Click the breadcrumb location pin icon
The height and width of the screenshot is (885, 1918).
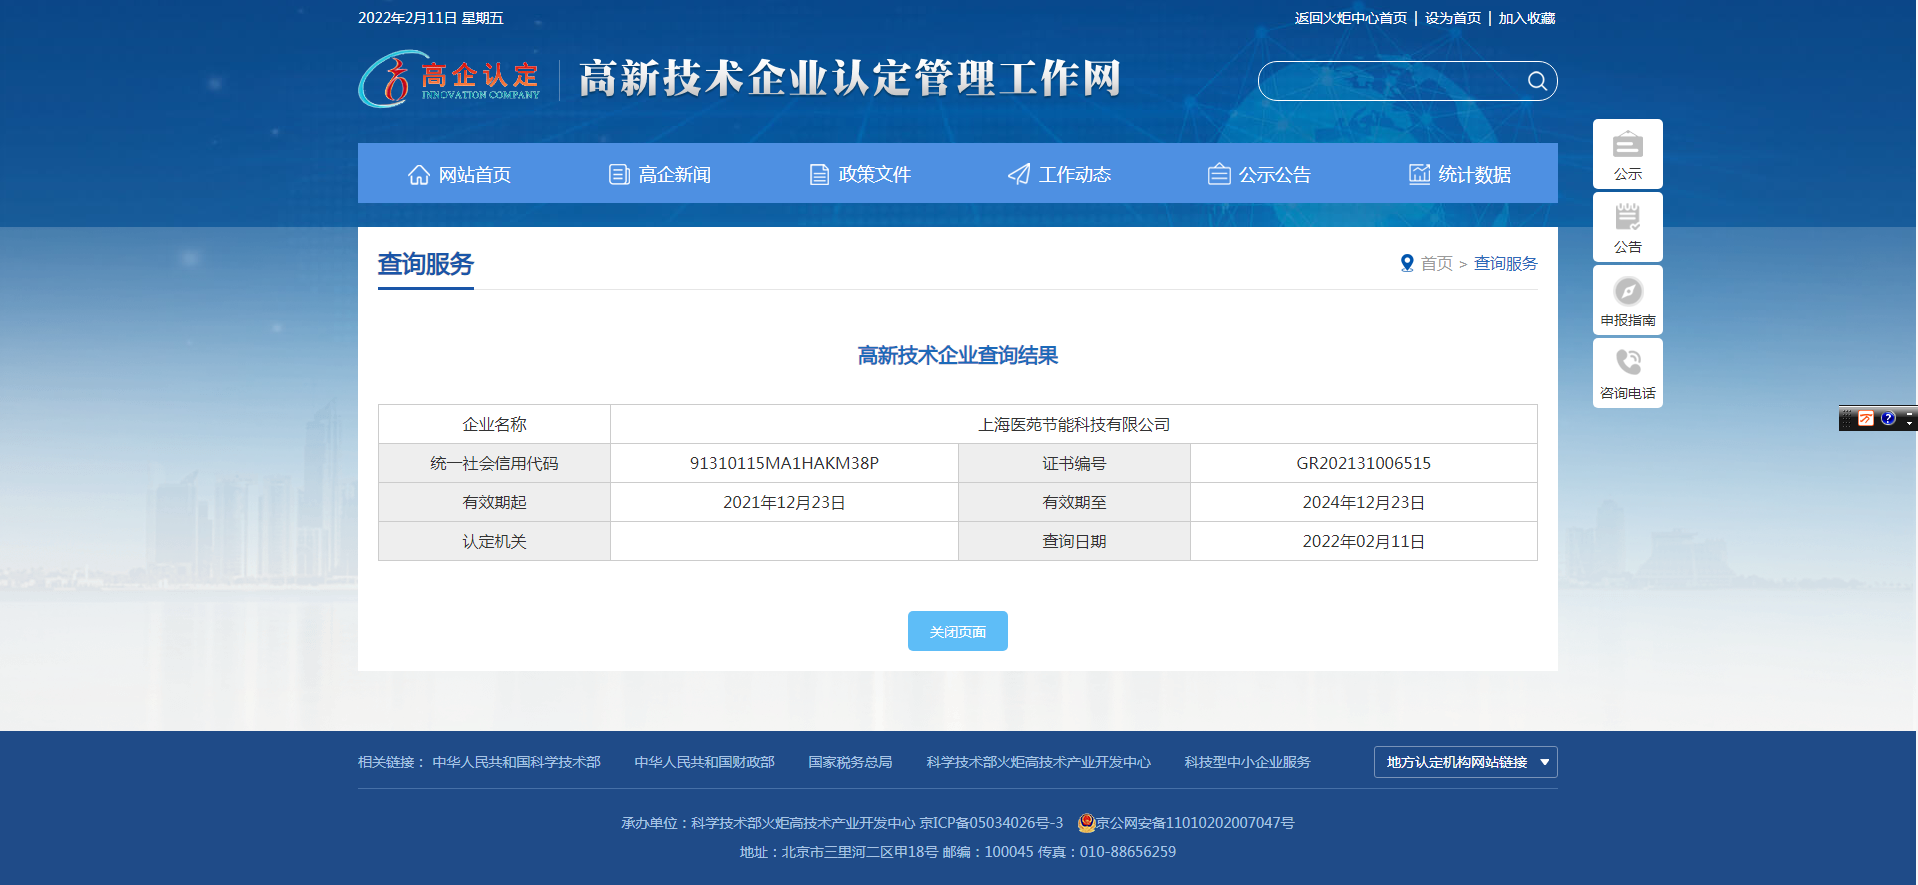pos(1407,263)
